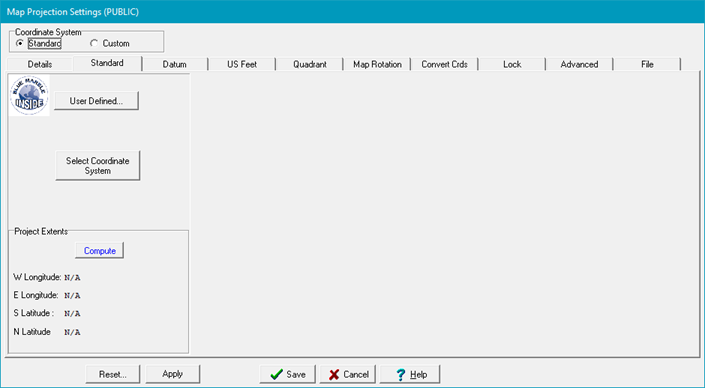This screenshot has width=705, height=388.
Task: Click the Select Coordinate System button
Action: coord(98,165)
